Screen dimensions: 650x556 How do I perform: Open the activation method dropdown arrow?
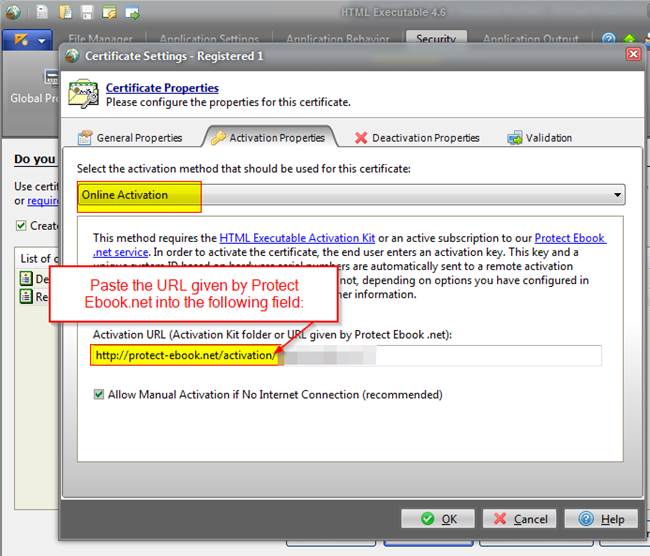tap(617, 195)
